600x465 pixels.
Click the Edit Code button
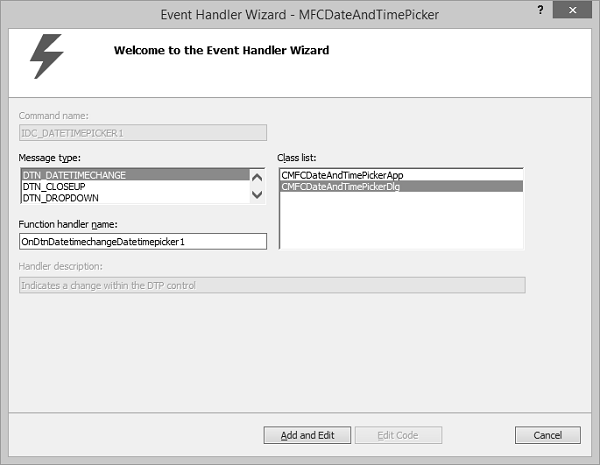click(x=398, y=435)
